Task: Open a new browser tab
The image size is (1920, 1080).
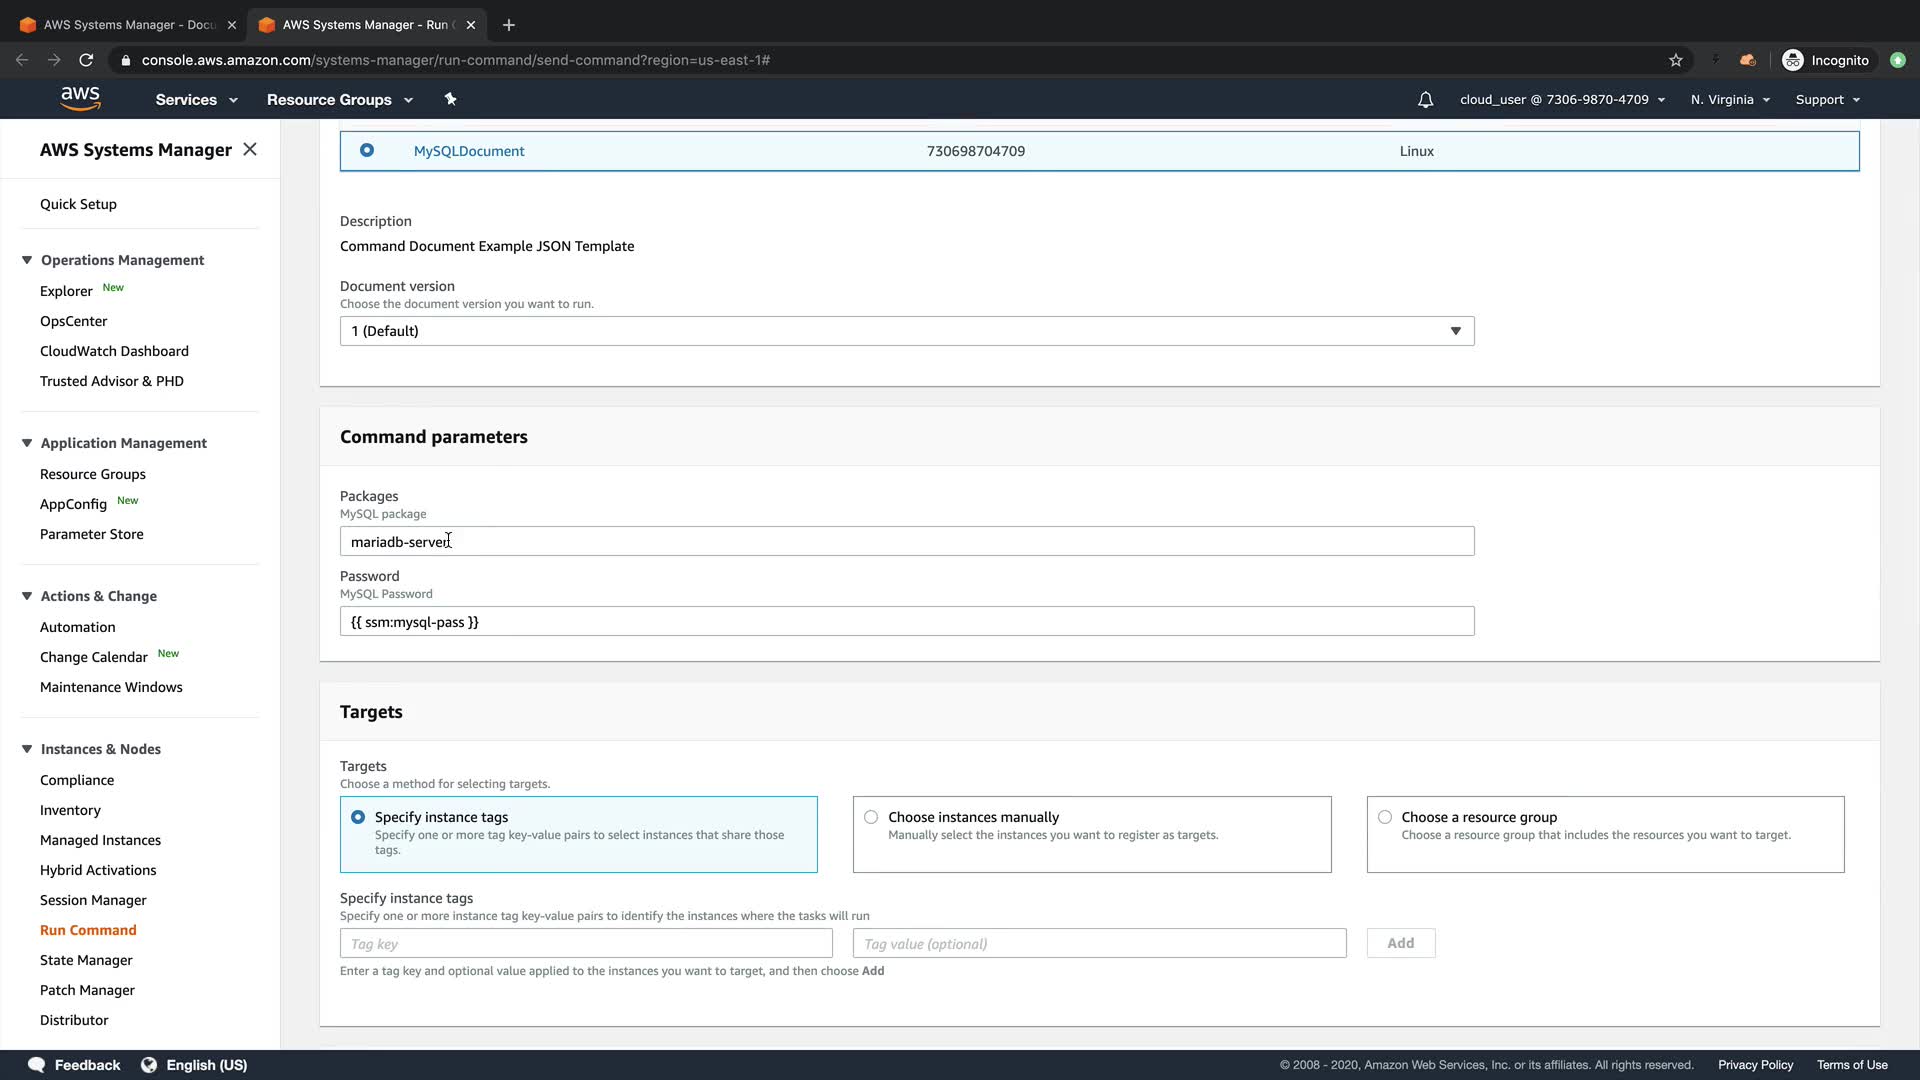Action: [508, 24]
